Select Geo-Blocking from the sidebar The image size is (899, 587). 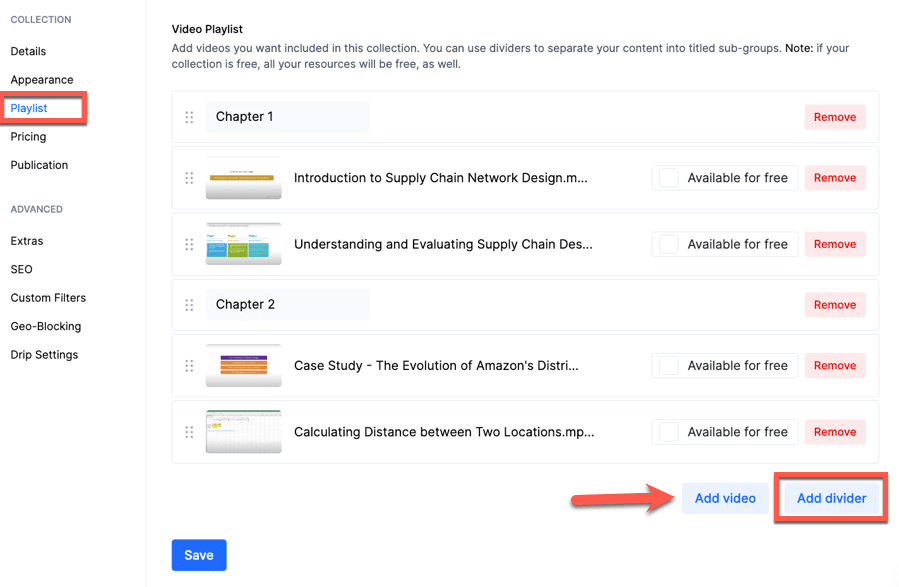point(46,326)
